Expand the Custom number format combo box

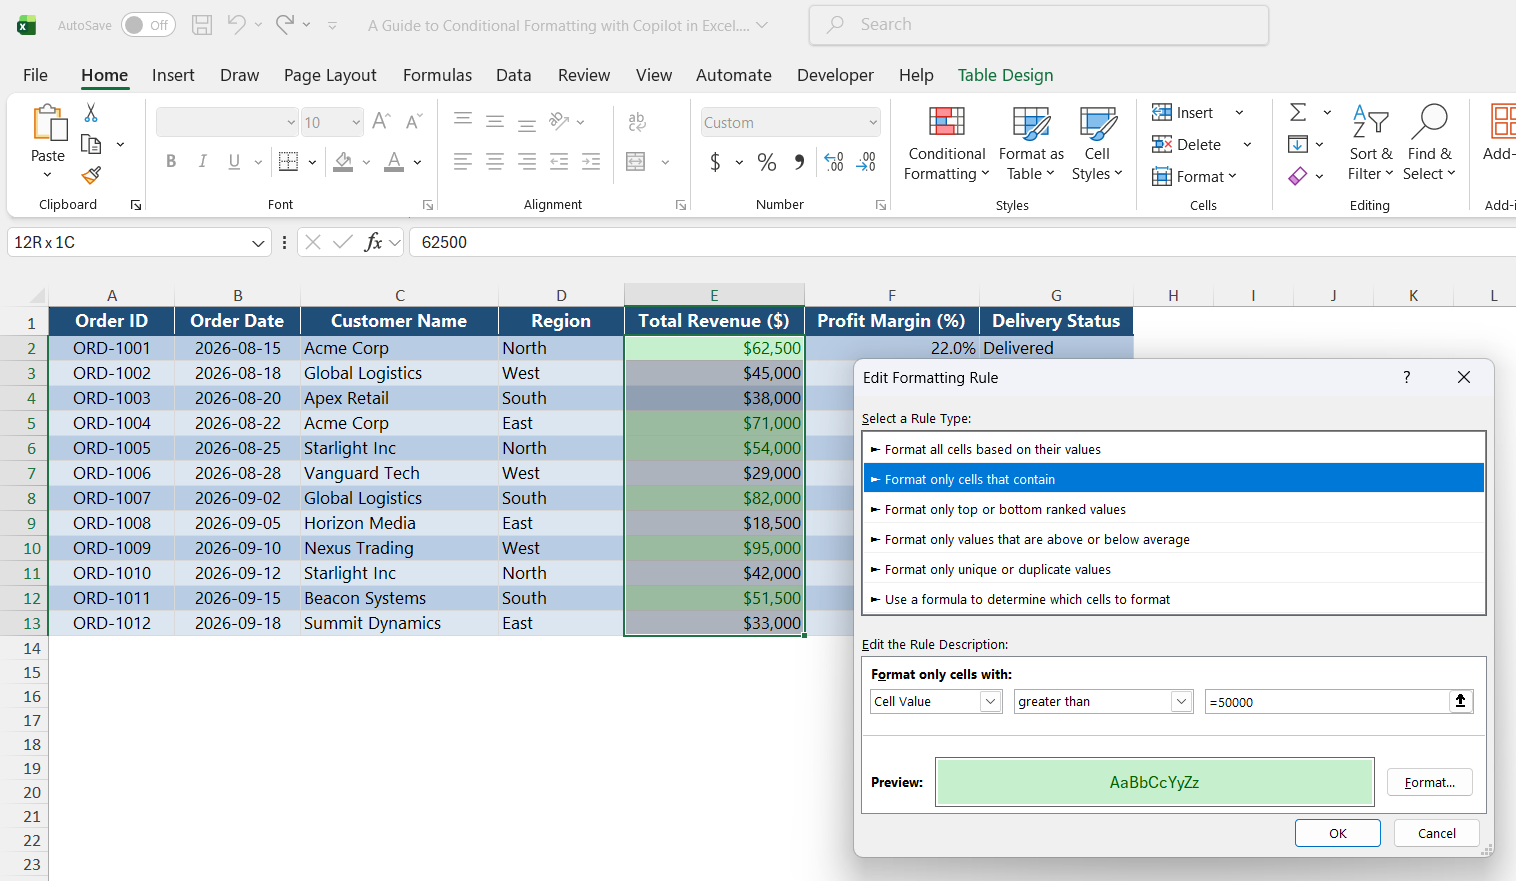[x=873, y=123]
